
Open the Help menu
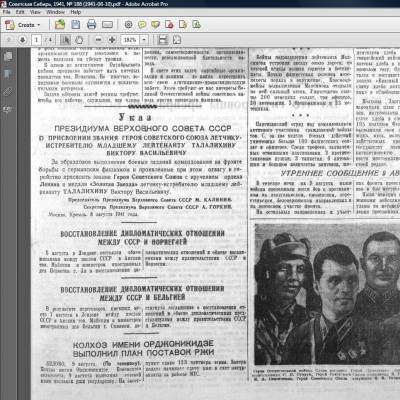point(76,12)
